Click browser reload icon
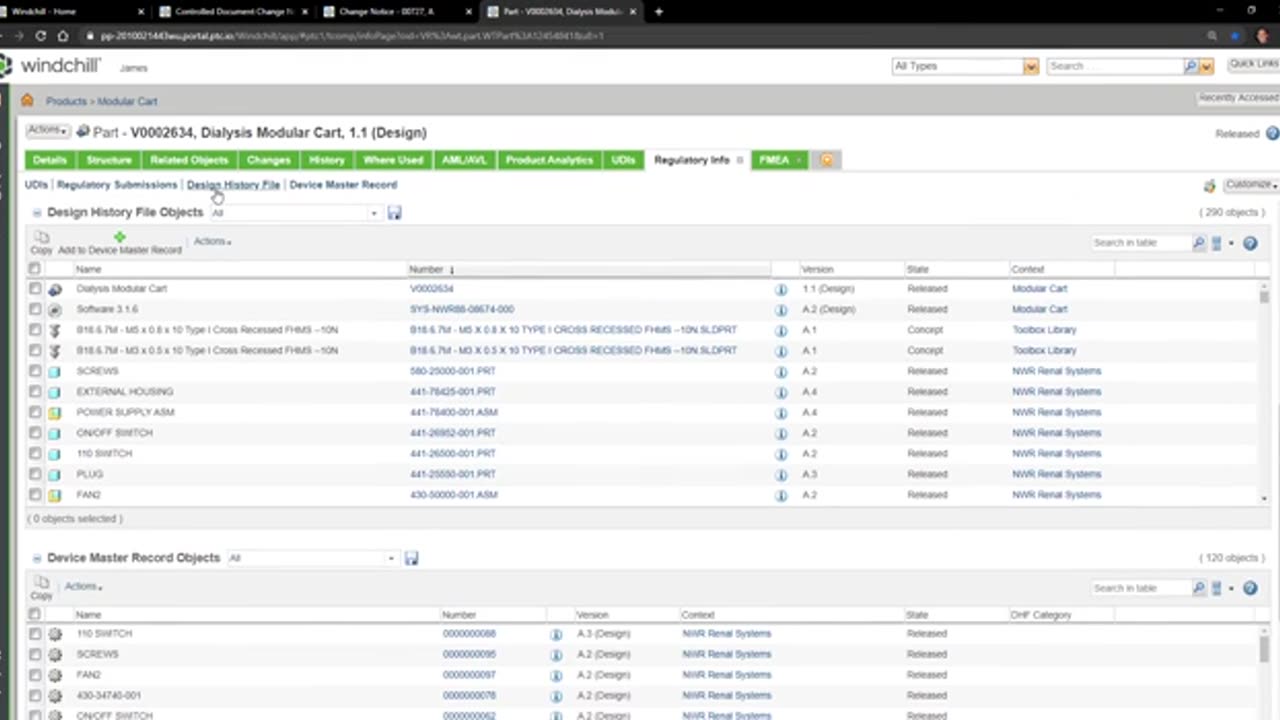 pos(40,35)
